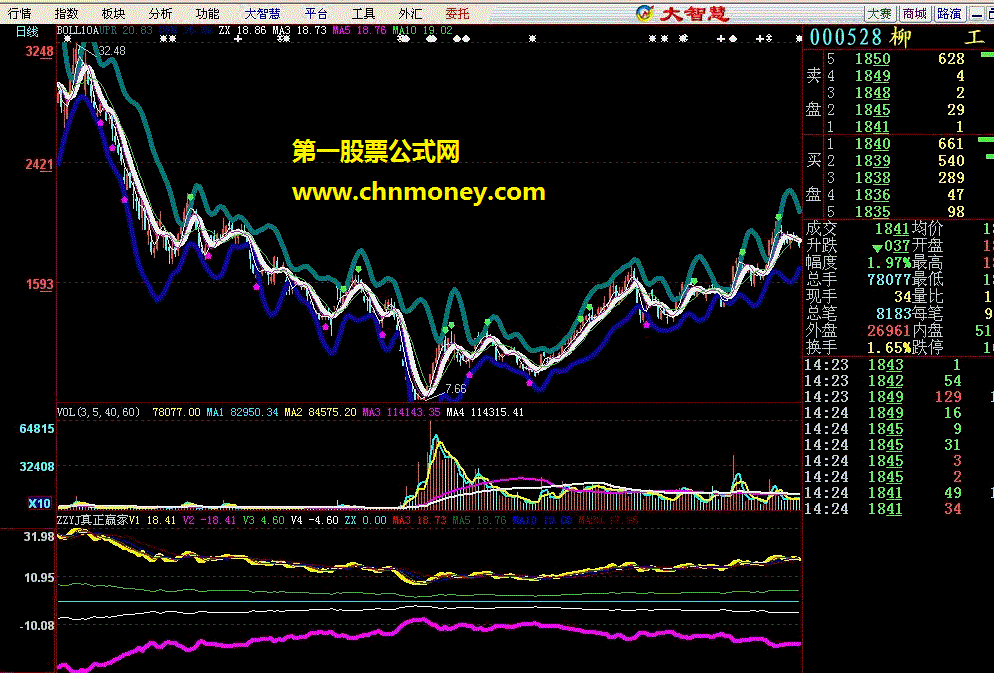Image resolution: width=994 pixels, height=673 pixels.
Task: Click the sell level 5 price 1850
Action: [x=872, y=59]
